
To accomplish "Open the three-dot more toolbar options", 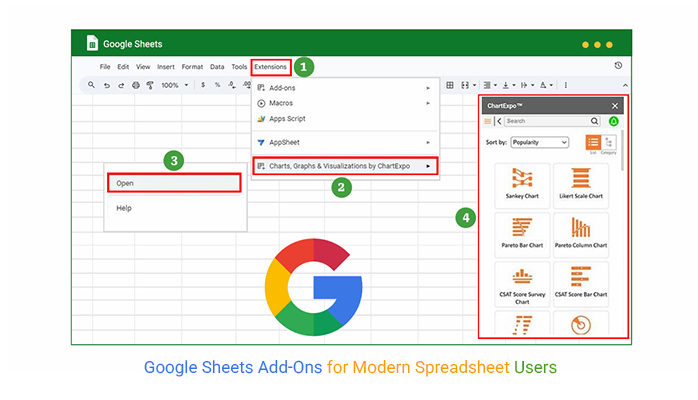I will click(x=566, y=85).
